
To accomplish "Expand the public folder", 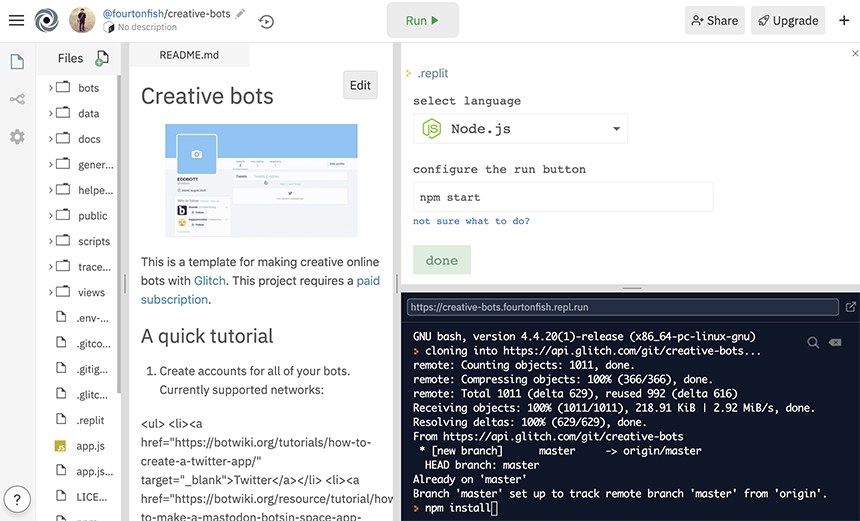I will [50, 216].
